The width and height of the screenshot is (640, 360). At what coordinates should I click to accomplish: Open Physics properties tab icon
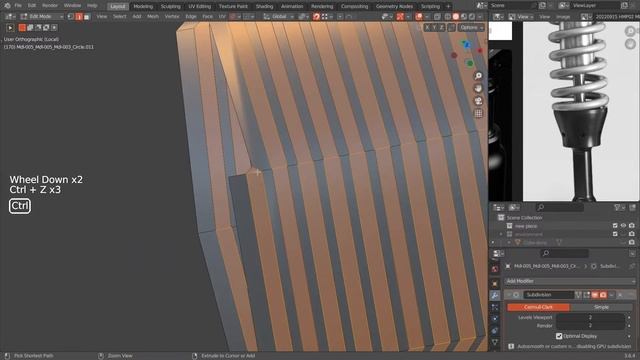point(495,319)
